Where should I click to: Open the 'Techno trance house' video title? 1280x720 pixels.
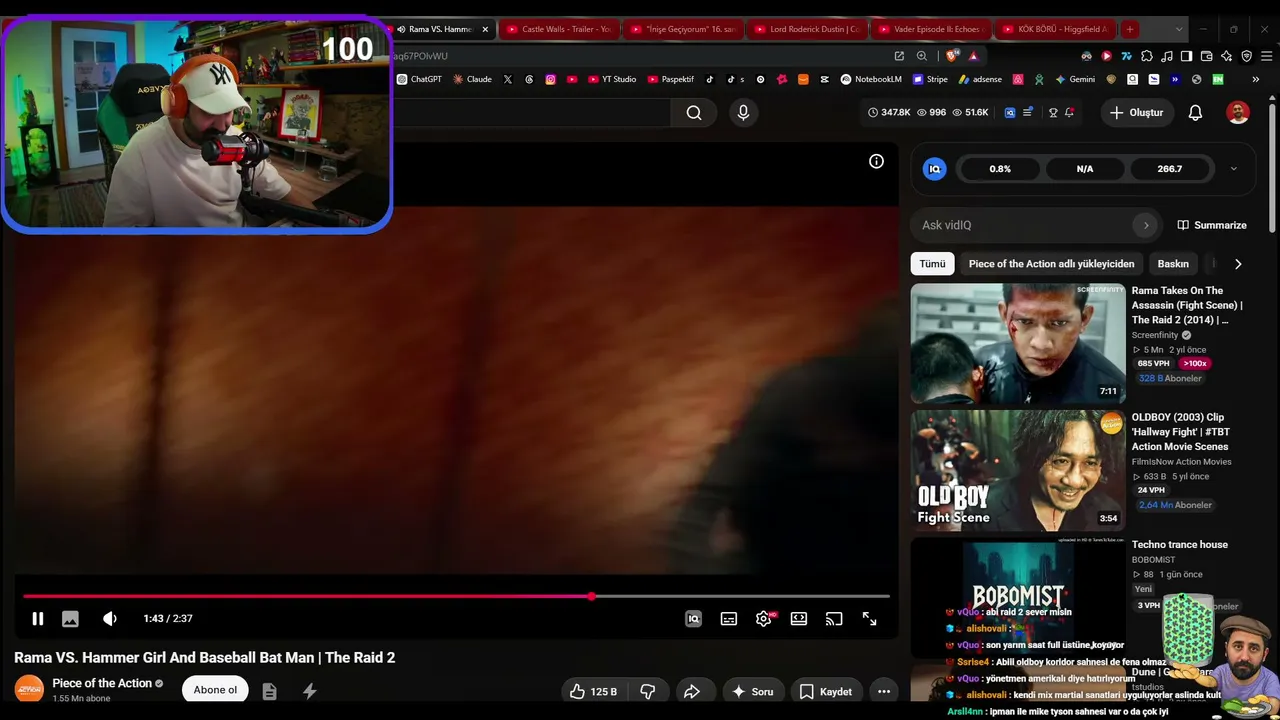click(x=1180, y=545)
